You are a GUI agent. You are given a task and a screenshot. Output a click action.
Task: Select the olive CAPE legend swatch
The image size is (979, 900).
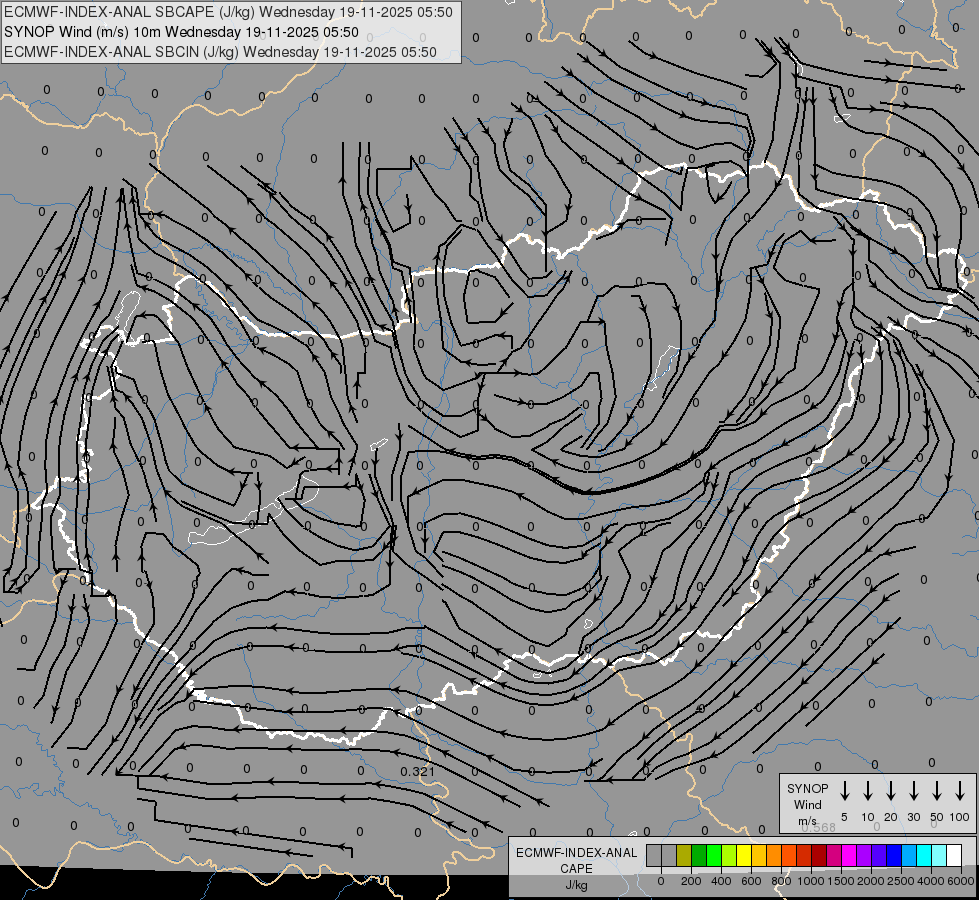(x=684, y=855)
